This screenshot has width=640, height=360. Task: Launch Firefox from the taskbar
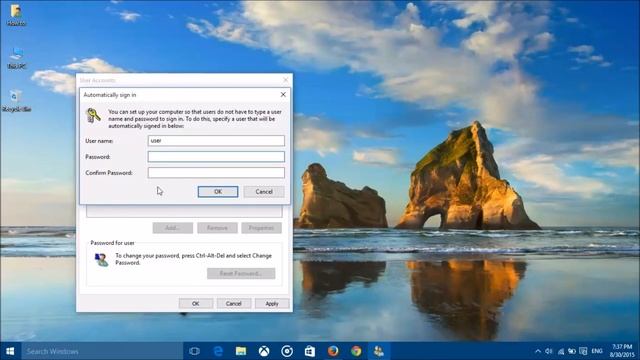333,351
